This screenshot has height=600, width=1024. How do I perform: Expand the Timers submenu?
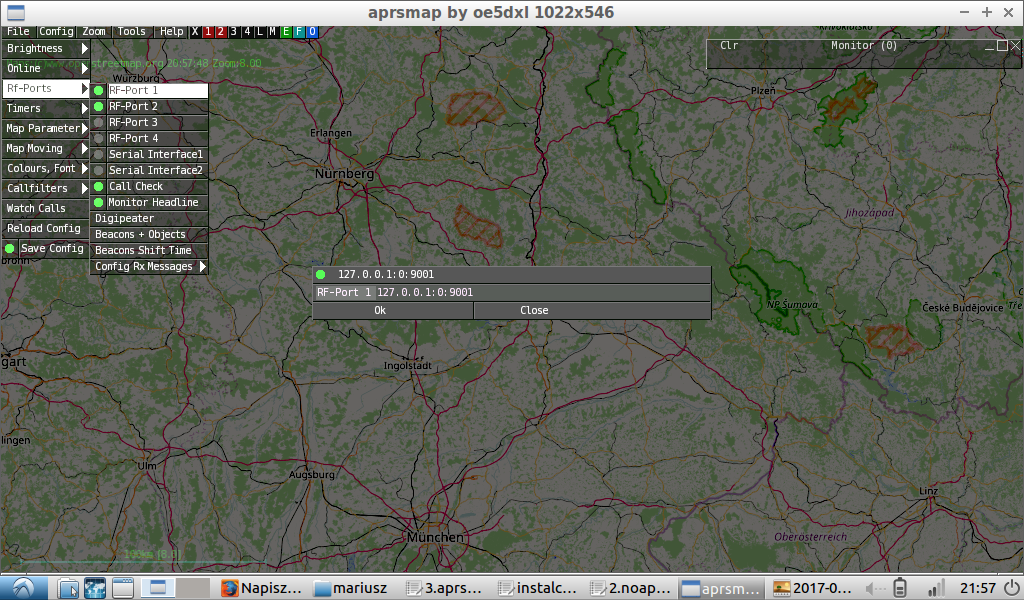[x=46, y=108]
